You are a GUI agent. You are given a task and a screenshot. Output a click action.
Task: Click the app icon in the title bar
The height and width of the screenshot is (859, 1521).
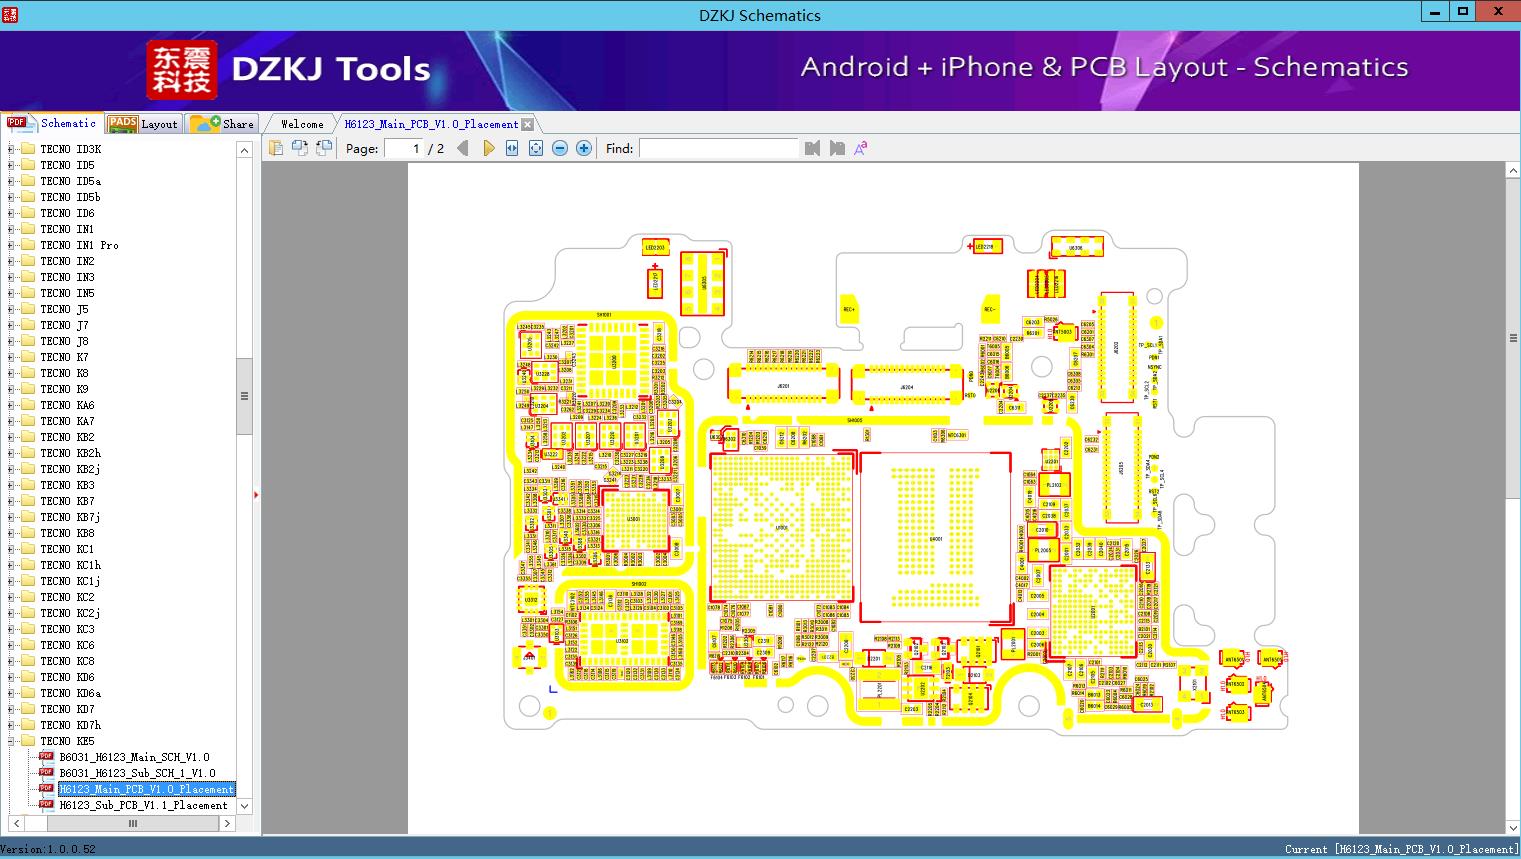pos(9,14)
